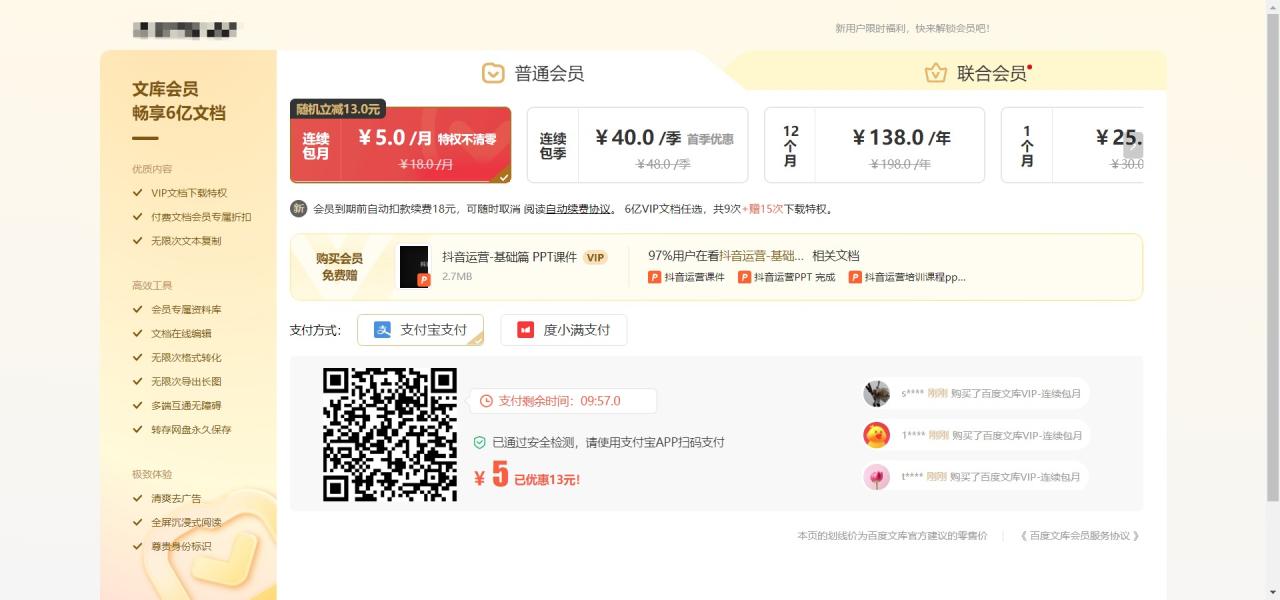Image resolution: width=1280 pixels, height=600 pixels.
Task: Show more plans with the right arrow
Action: coord(1133,145)
